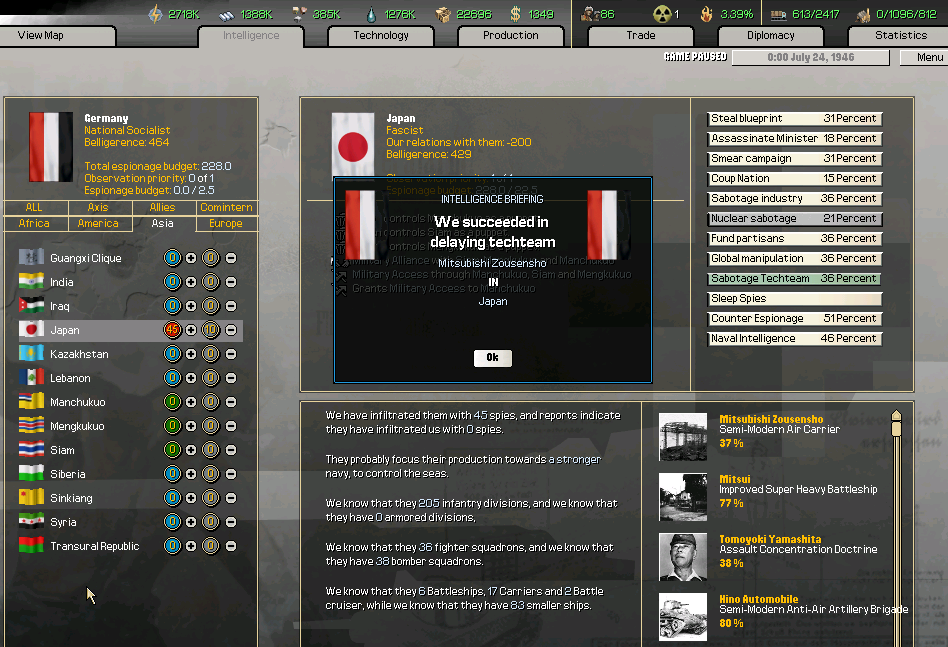Screen dimensions: 948x647
Task: Select the Siberia flag in the country list
Action: [32, 473]
